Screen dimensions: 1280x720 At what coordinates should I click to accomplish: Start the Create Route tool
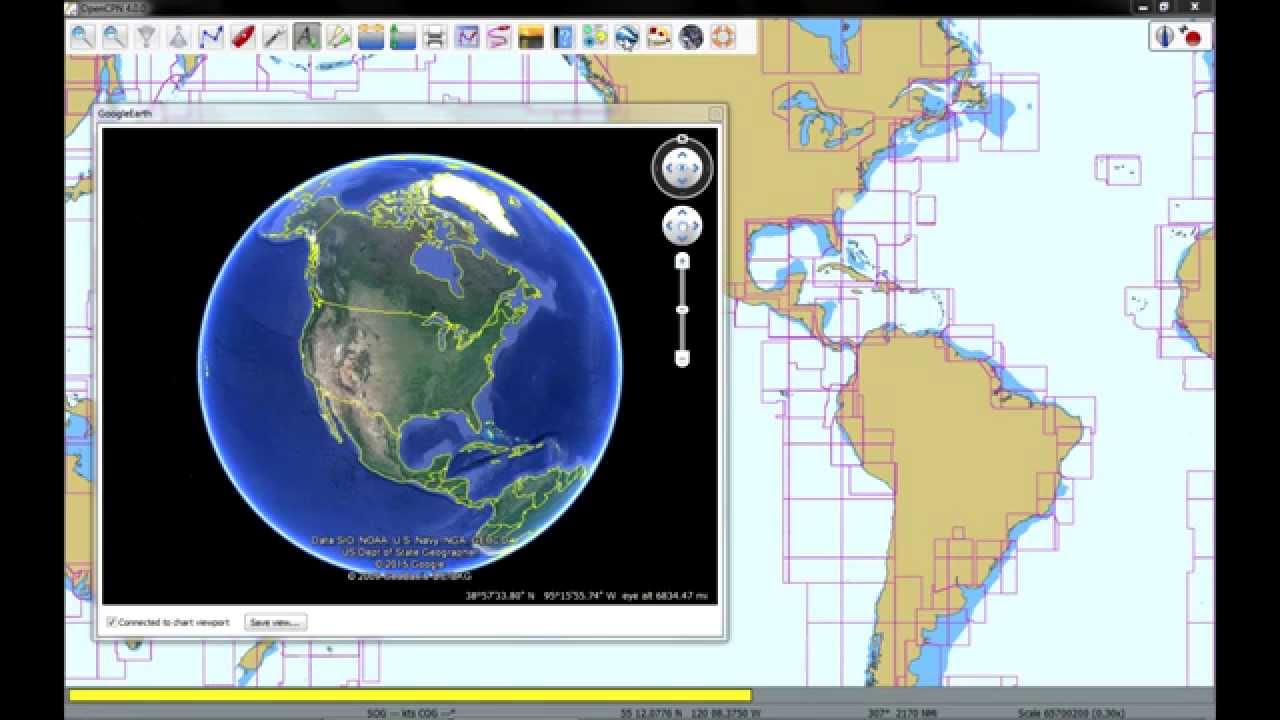point(210,38)
